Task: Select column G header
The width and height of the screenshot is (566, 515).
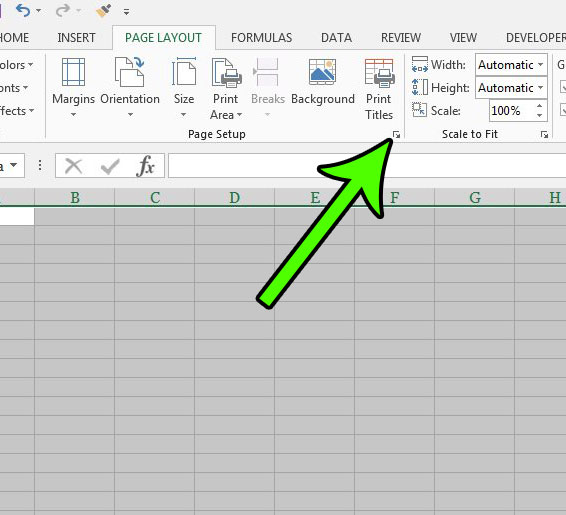Action: pos(475,197)
